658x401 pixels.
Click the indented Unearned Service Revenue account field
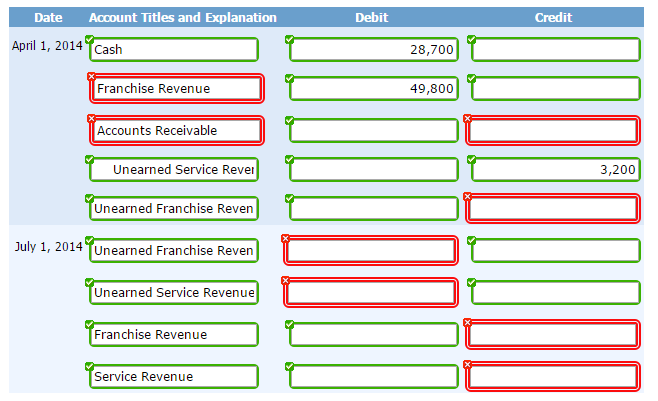[x=174, y=169]
